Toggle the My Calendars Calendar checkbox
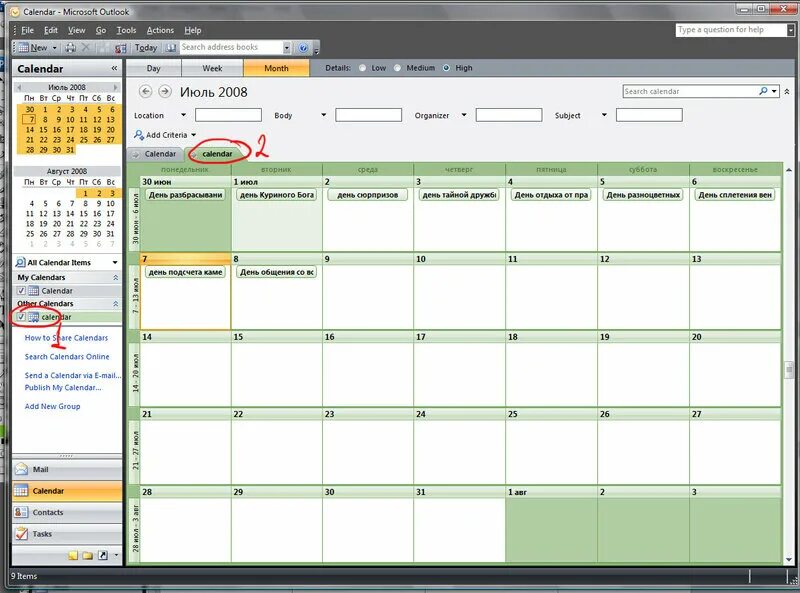Image resolution: width=800 pixels, height=593 pixels. (21, 290)
